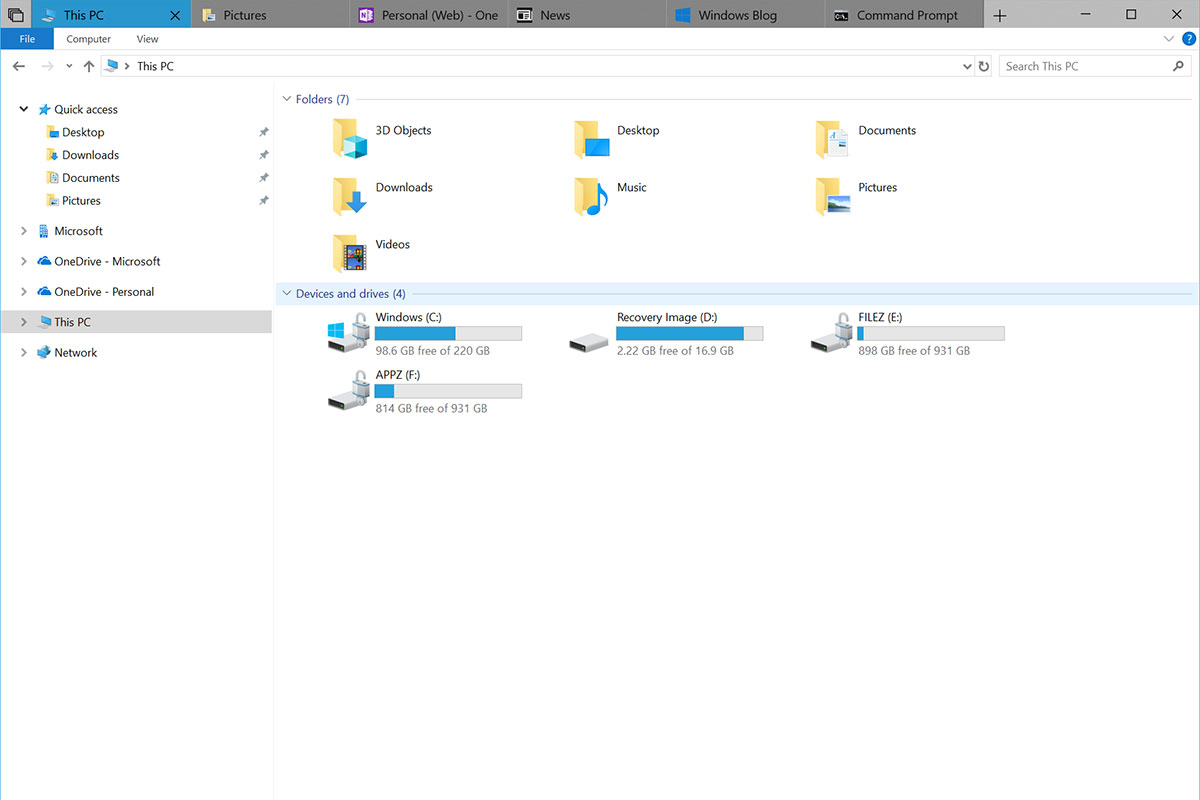Click the Search This PC field
The image size is (1200, 800).
(1085, 66)
